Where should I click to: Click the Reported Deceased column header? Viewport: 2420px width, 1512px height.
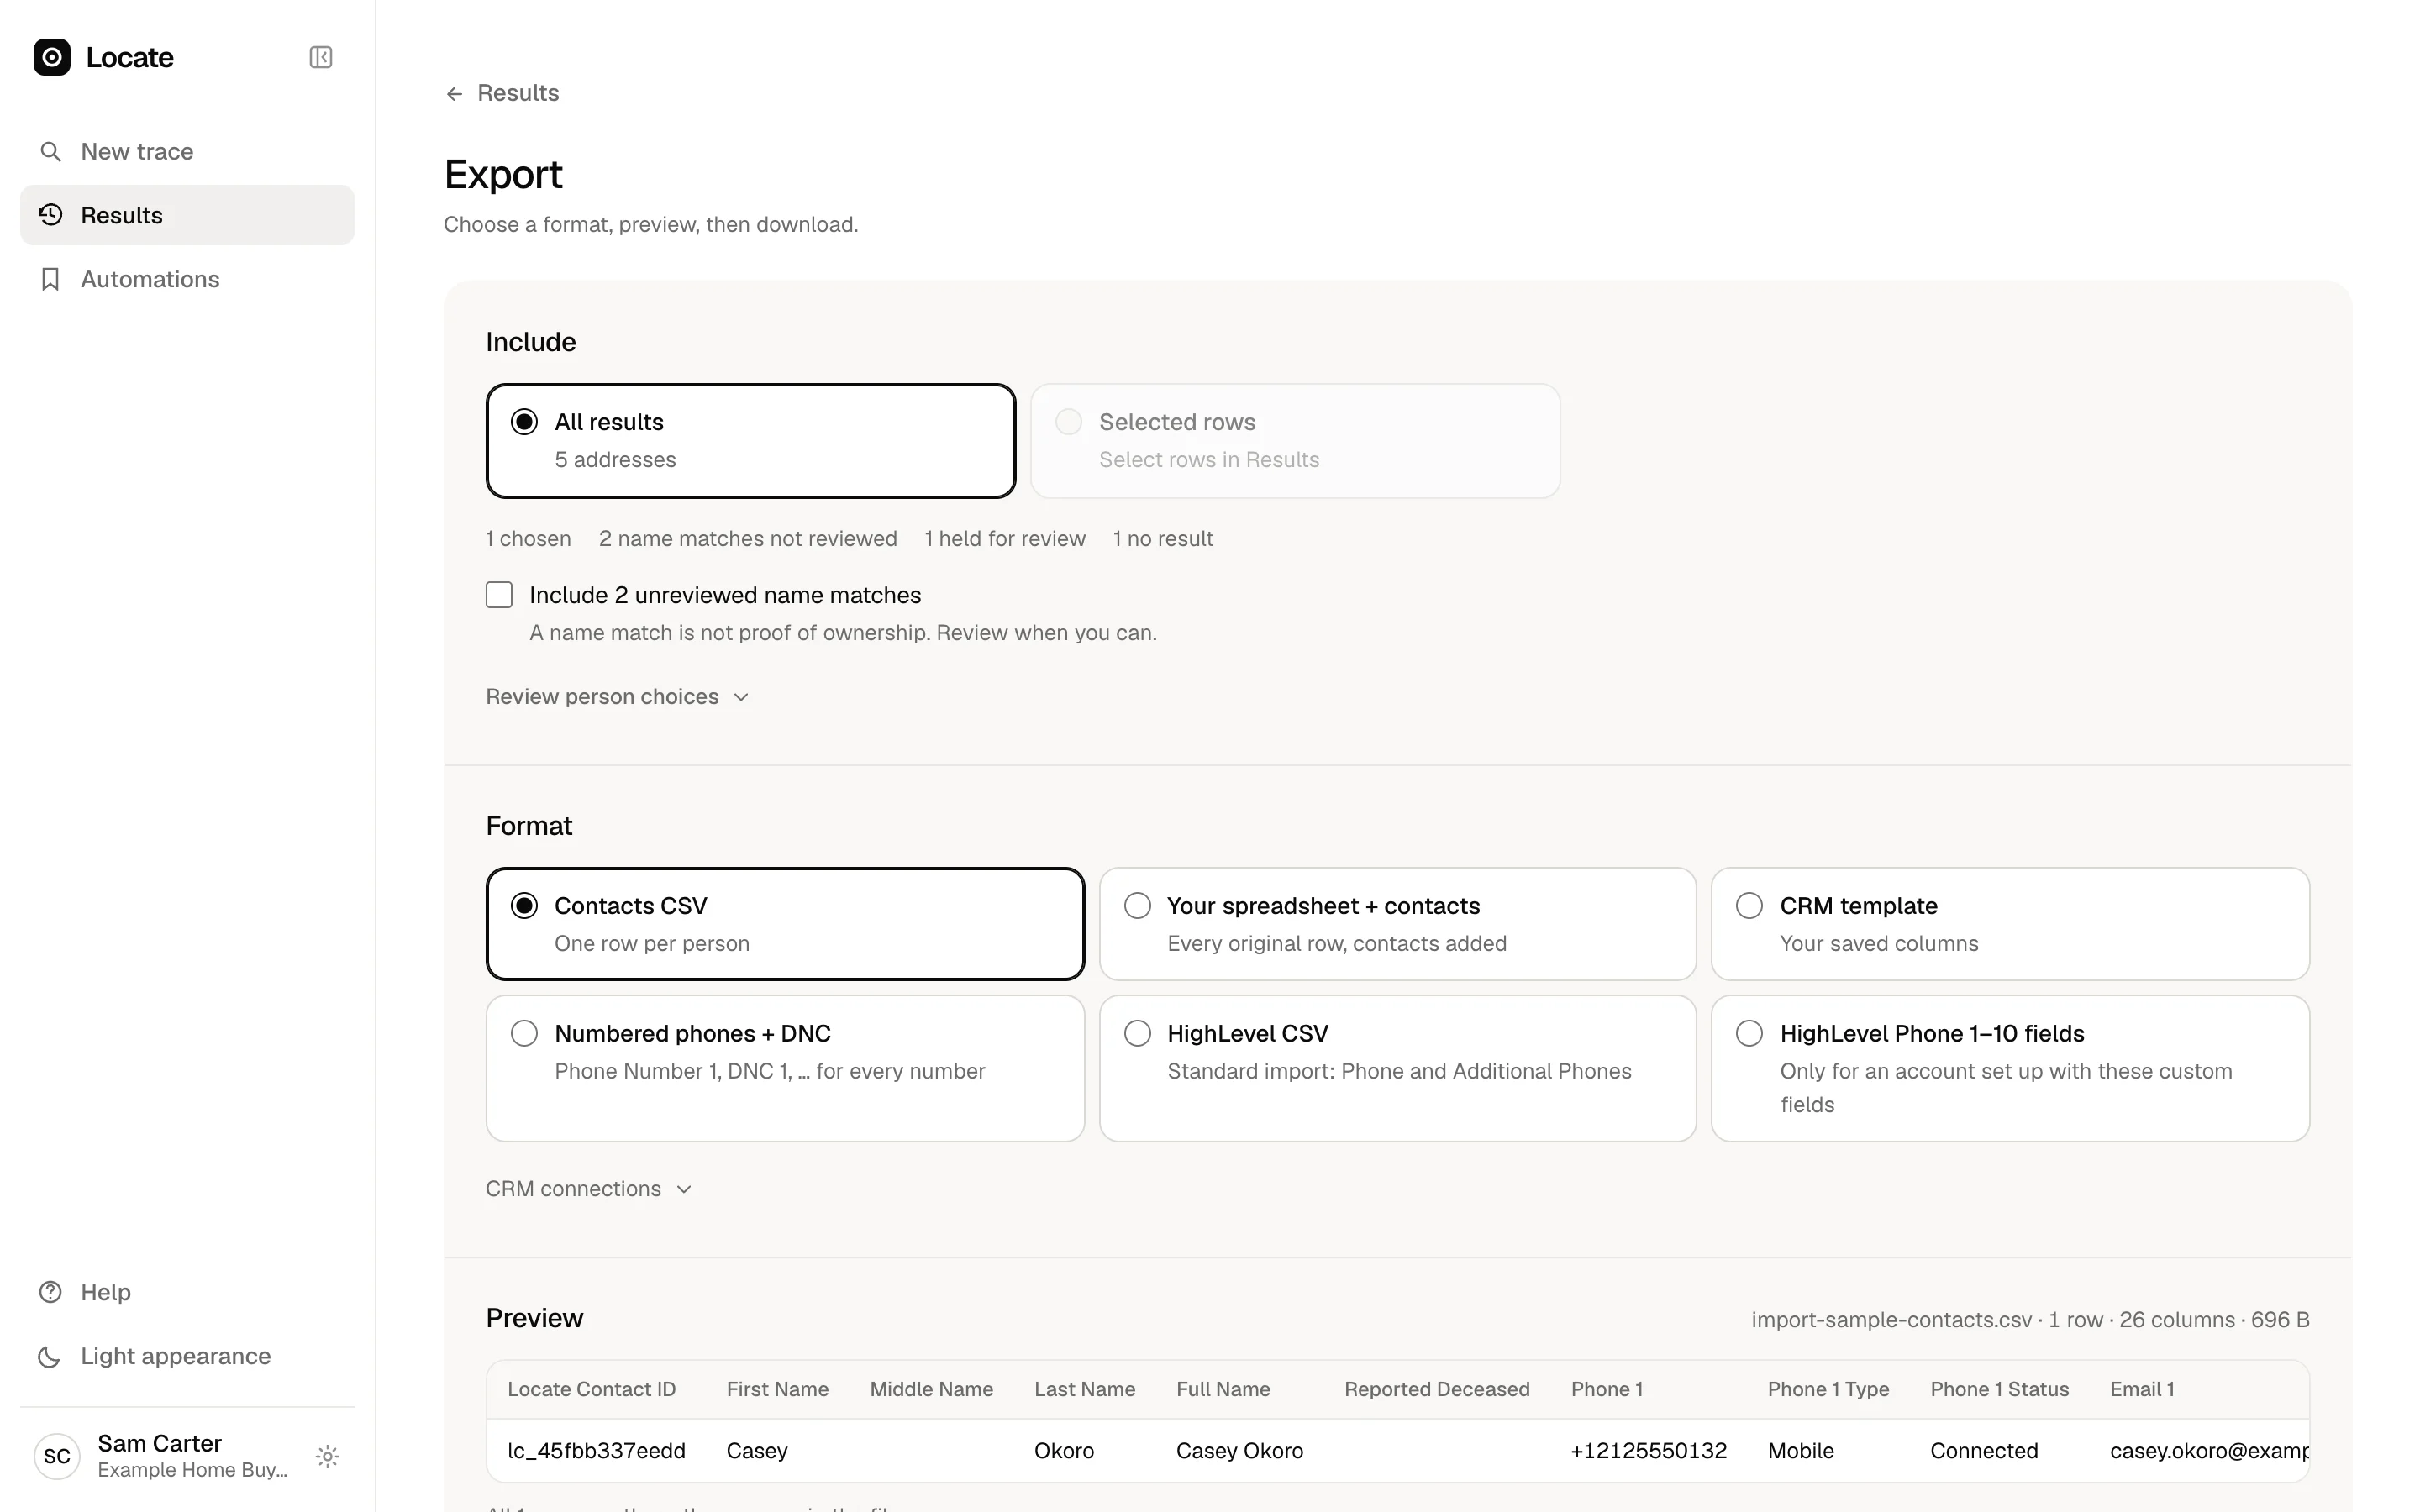(x=1436, y=1389)
